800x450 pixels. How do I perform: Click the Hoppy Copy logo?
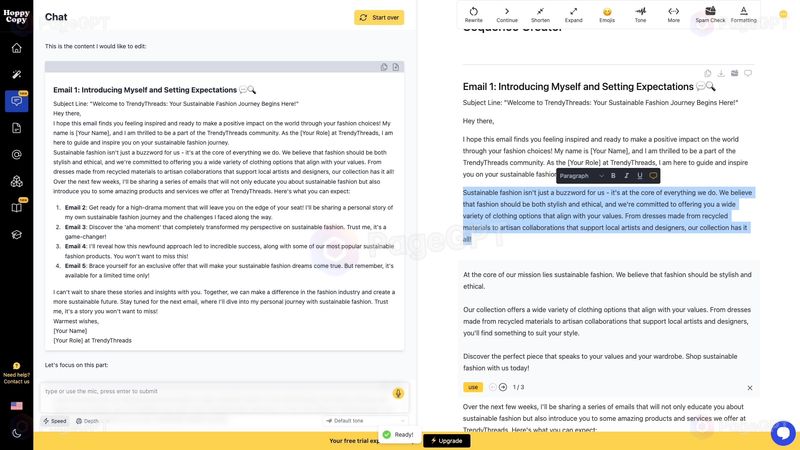16,16
